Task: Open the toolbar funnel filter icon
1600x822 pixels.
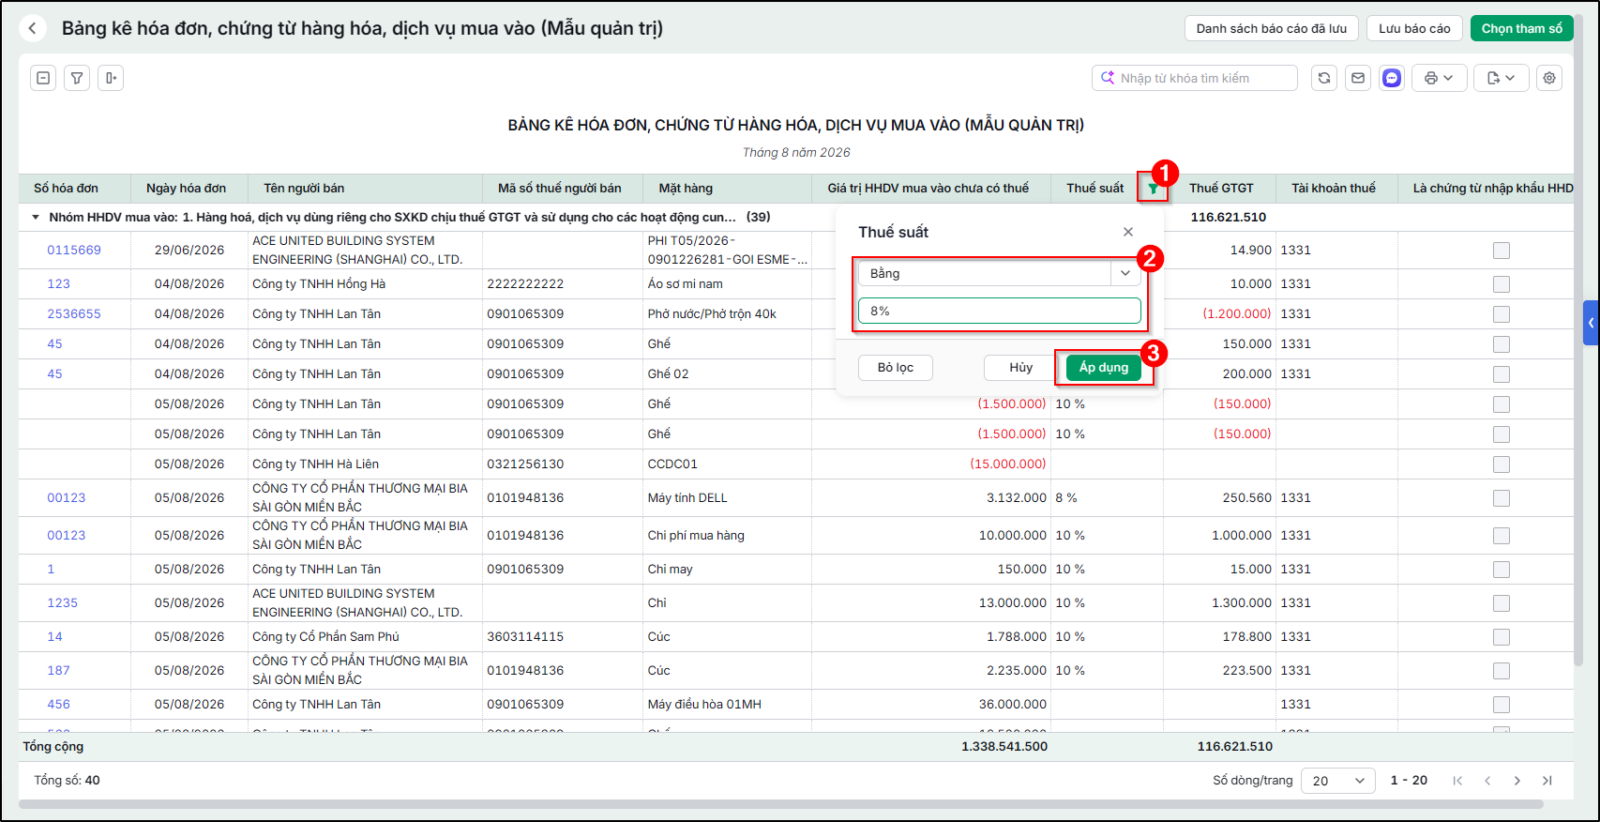Action: [x=77, y=78]
